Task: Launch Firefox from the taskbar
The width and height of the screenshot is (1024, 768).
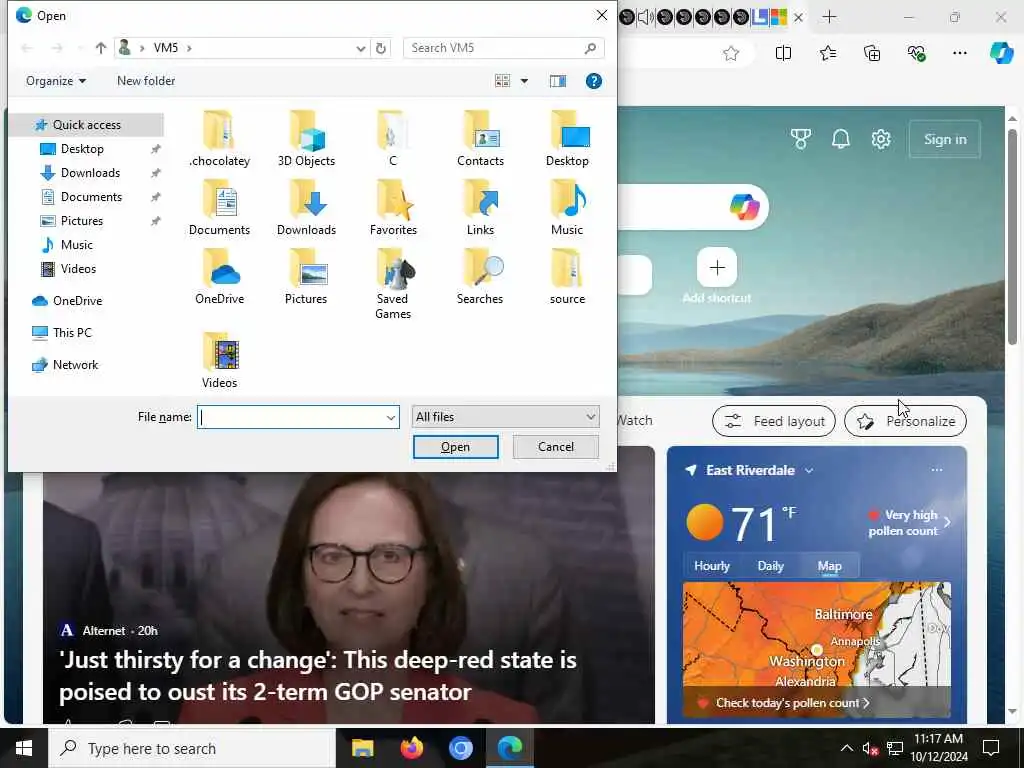Action: tap(411, 748)
